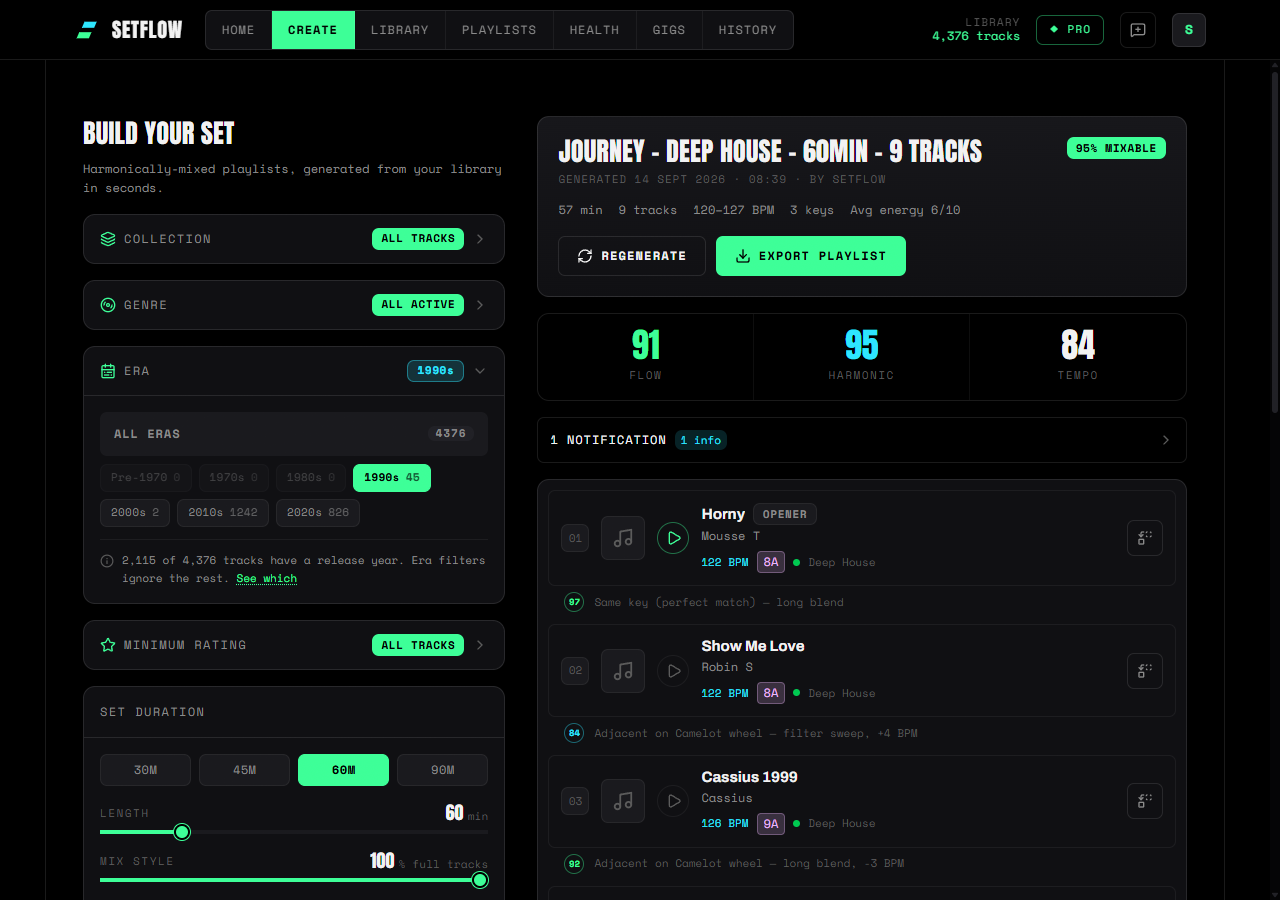Click the 8A key badge on Show Me Love
This screenshot has width=1280, height=900.
pos(771,693)
